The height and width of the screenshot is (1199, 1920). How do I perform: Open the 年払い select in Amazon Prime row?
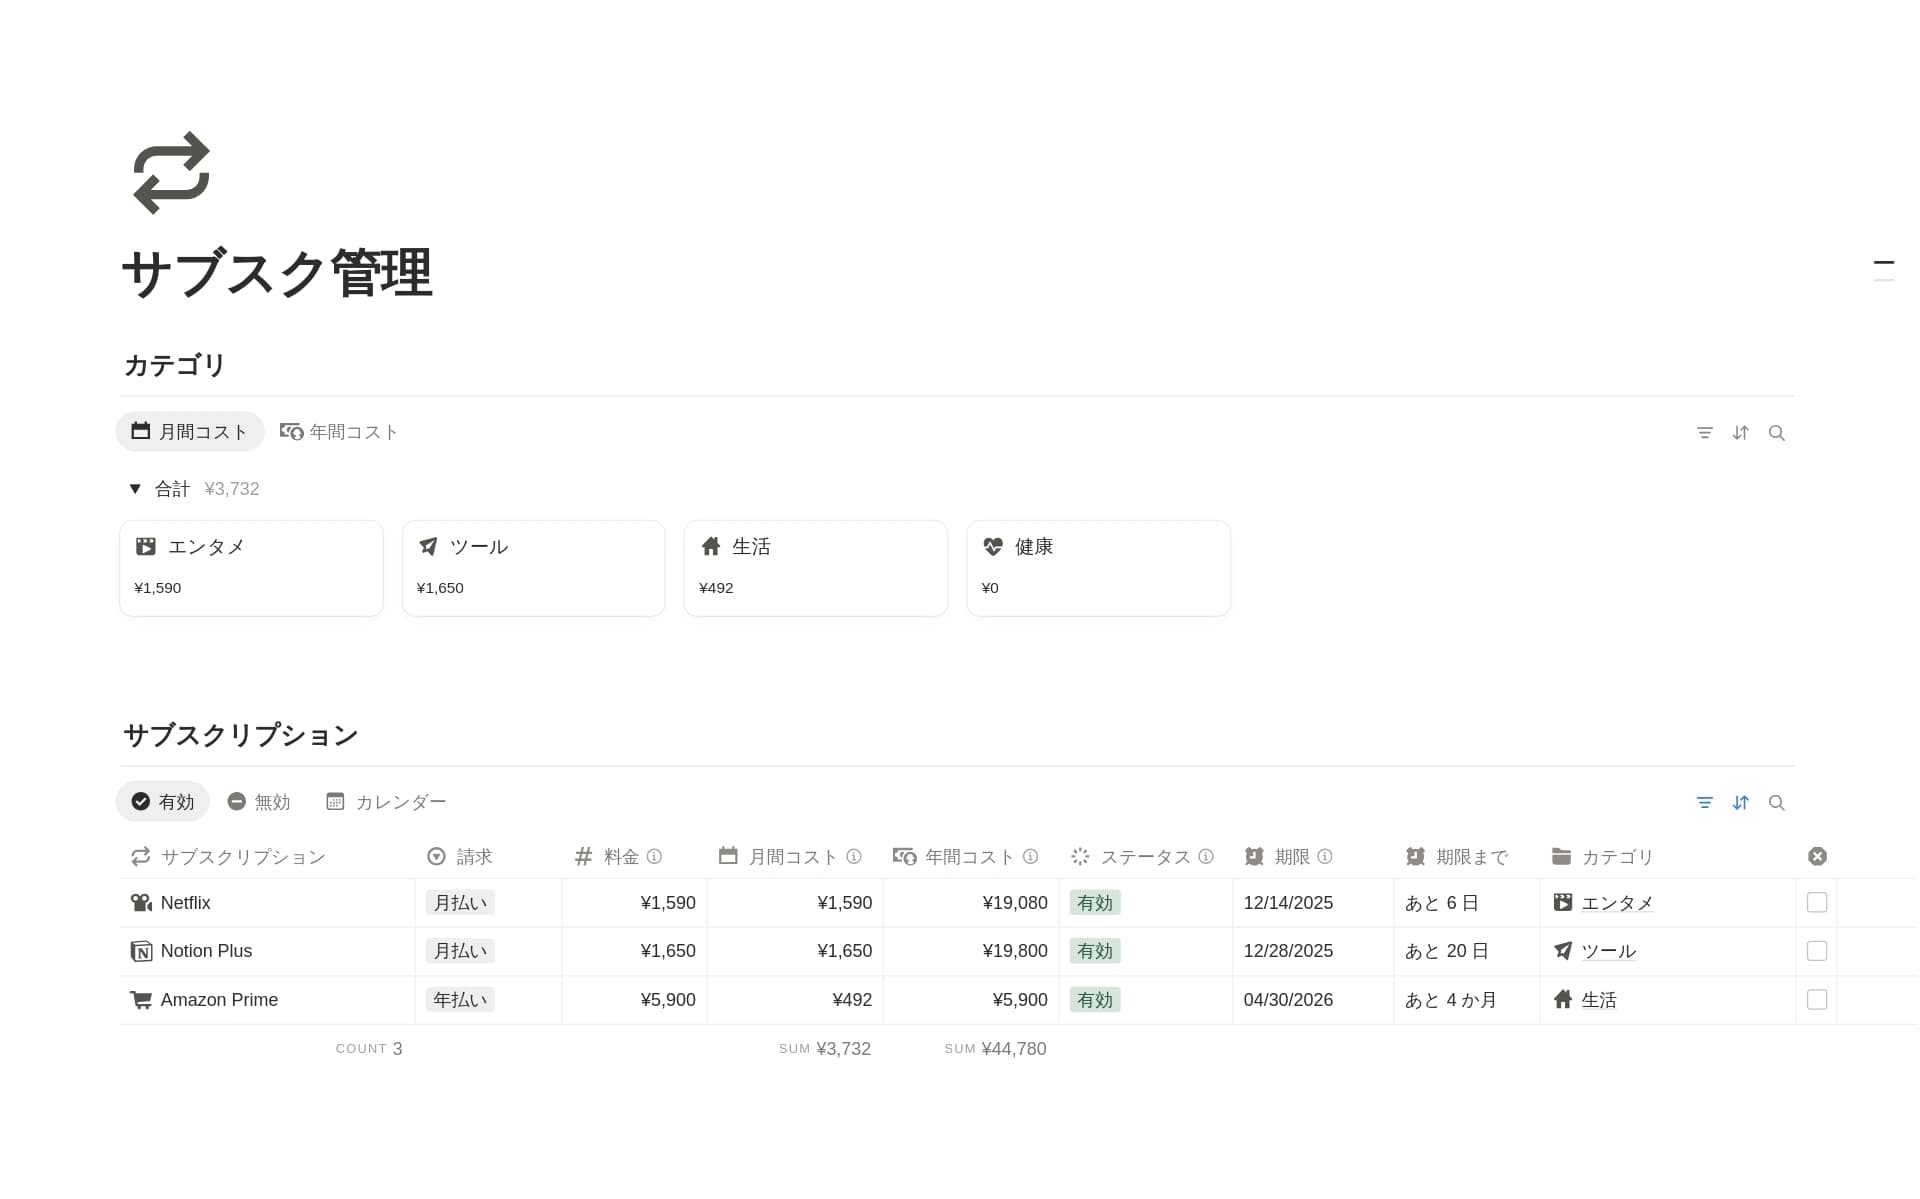(x=460, y=1000)
